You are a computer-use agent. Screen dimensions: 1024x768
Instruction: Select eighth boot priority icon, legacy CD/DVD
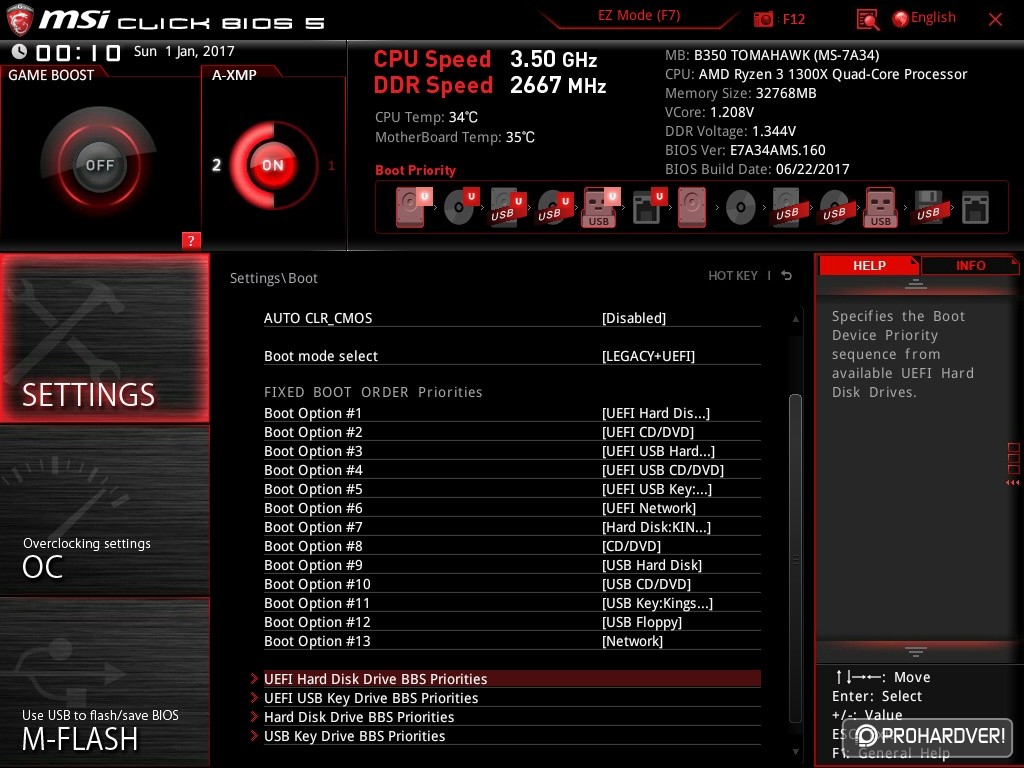[x=741, y=208]
